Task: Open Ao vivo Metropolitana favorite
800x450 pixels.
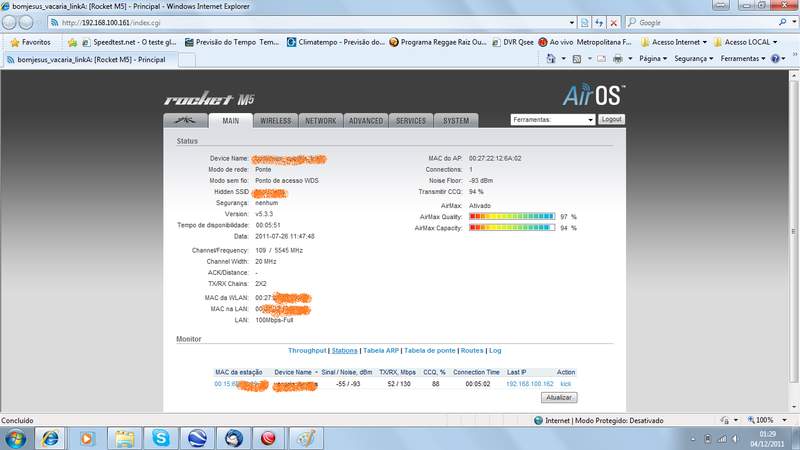Action: pyautogui.click(x=585, y=42)
